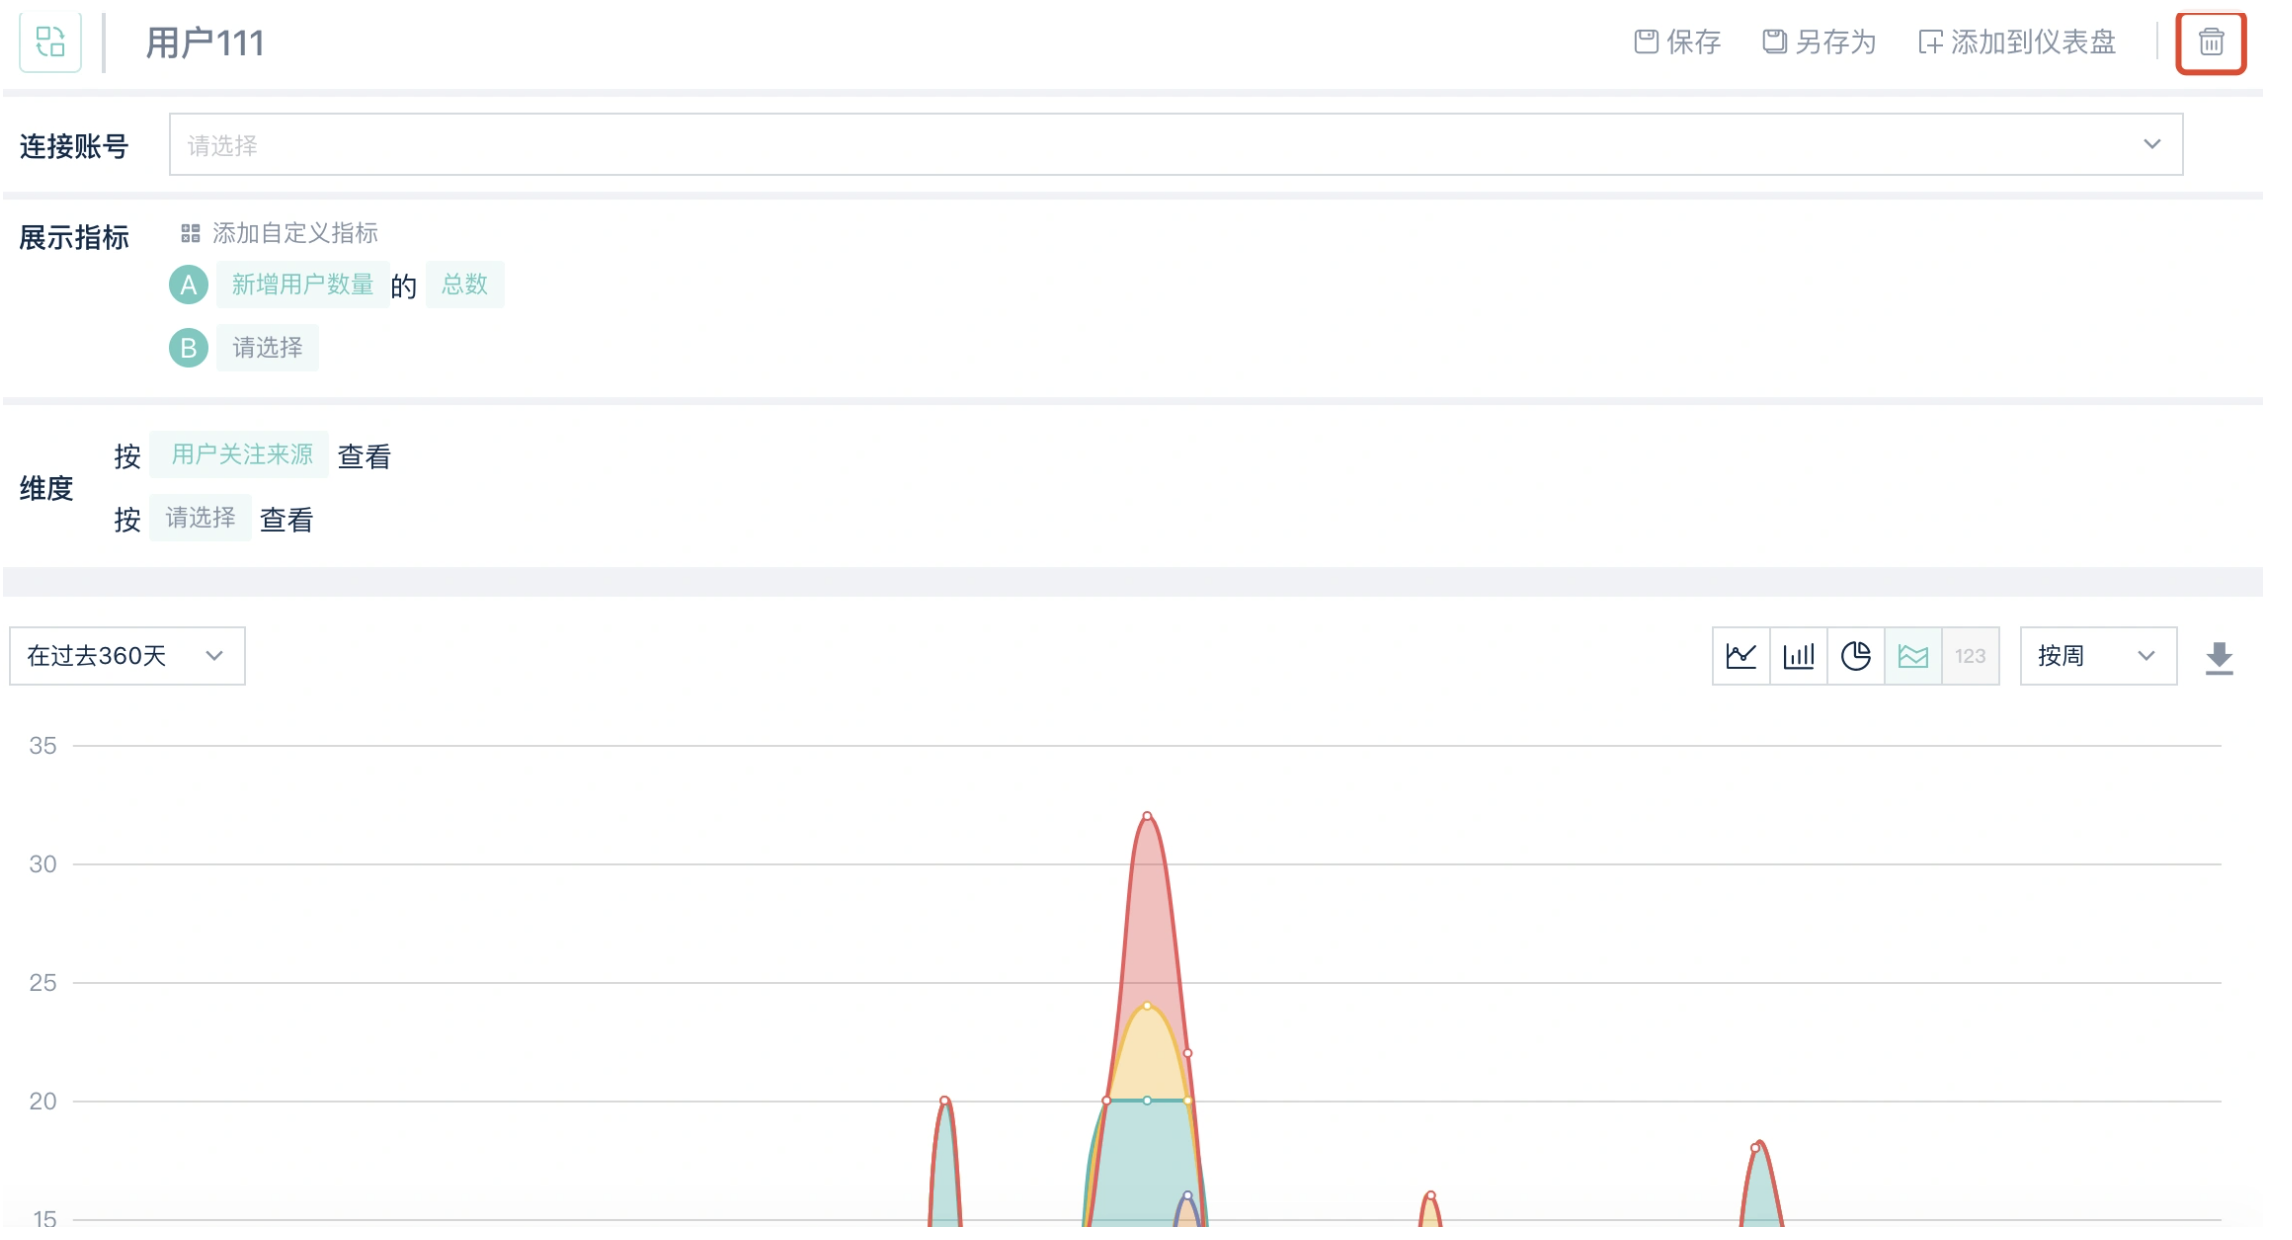Click the 用户111 chart title
This screenshot has width=2292, height=1240.
206,43
